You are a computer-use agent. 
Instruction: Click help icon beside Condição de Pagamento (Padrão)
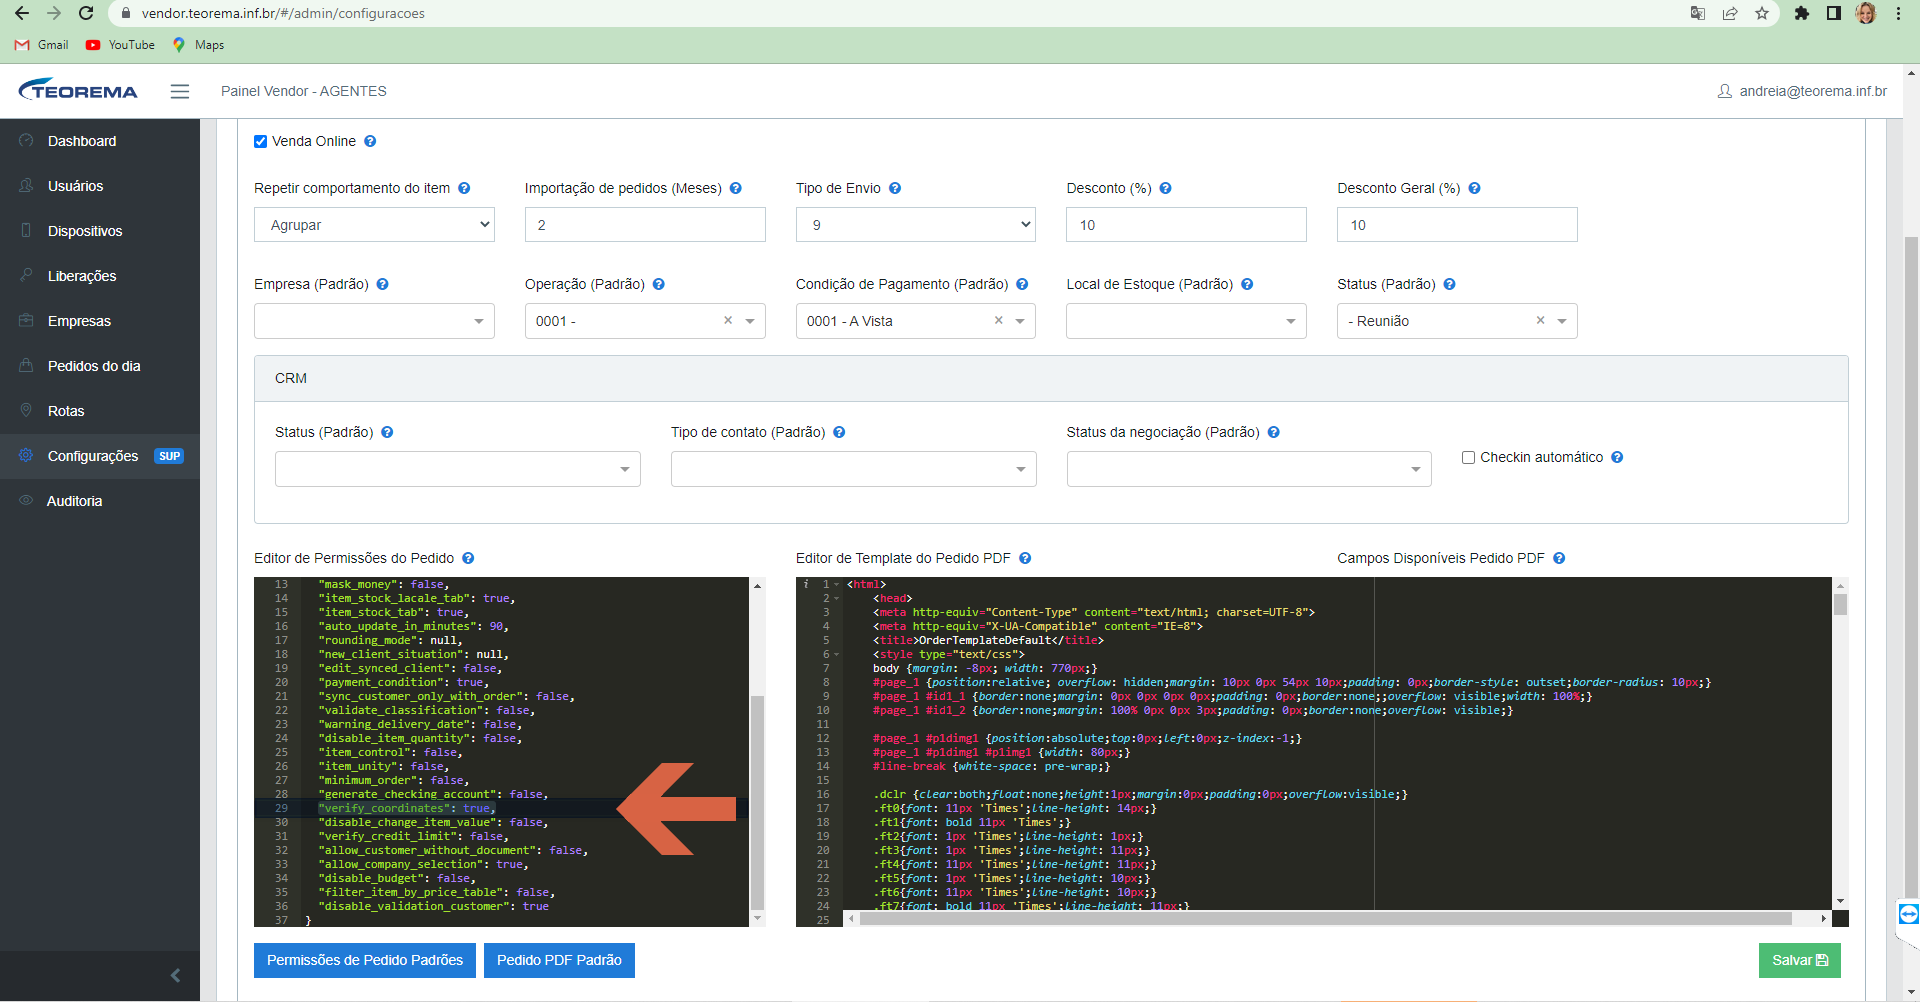(x=1022, y=284)
